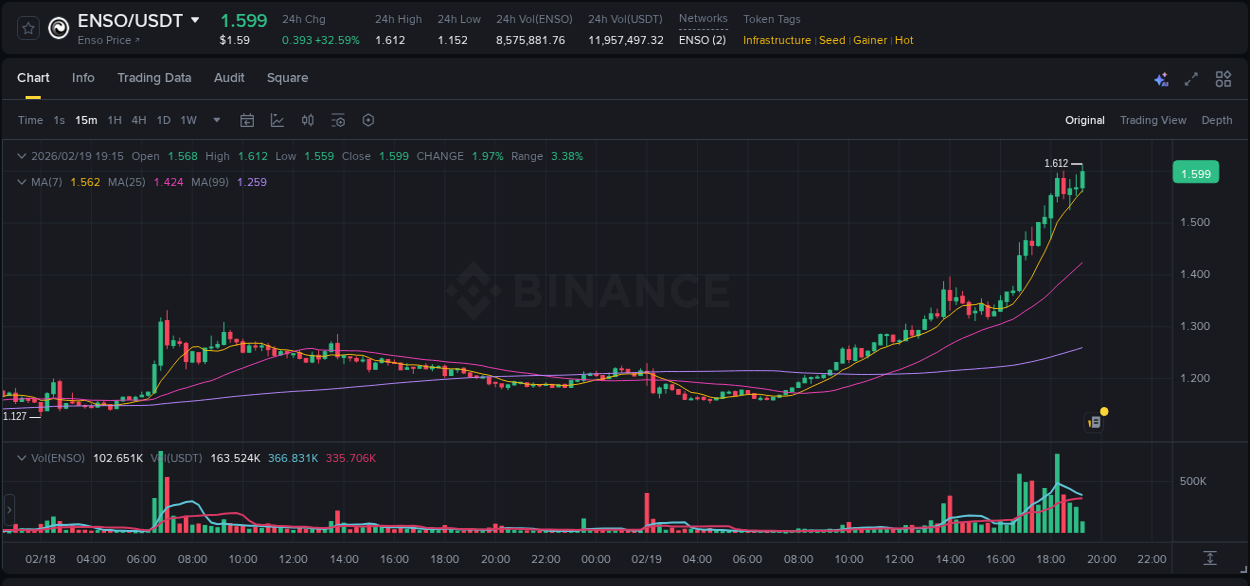Click the ENSO (2) networks label

pos(701,40)
